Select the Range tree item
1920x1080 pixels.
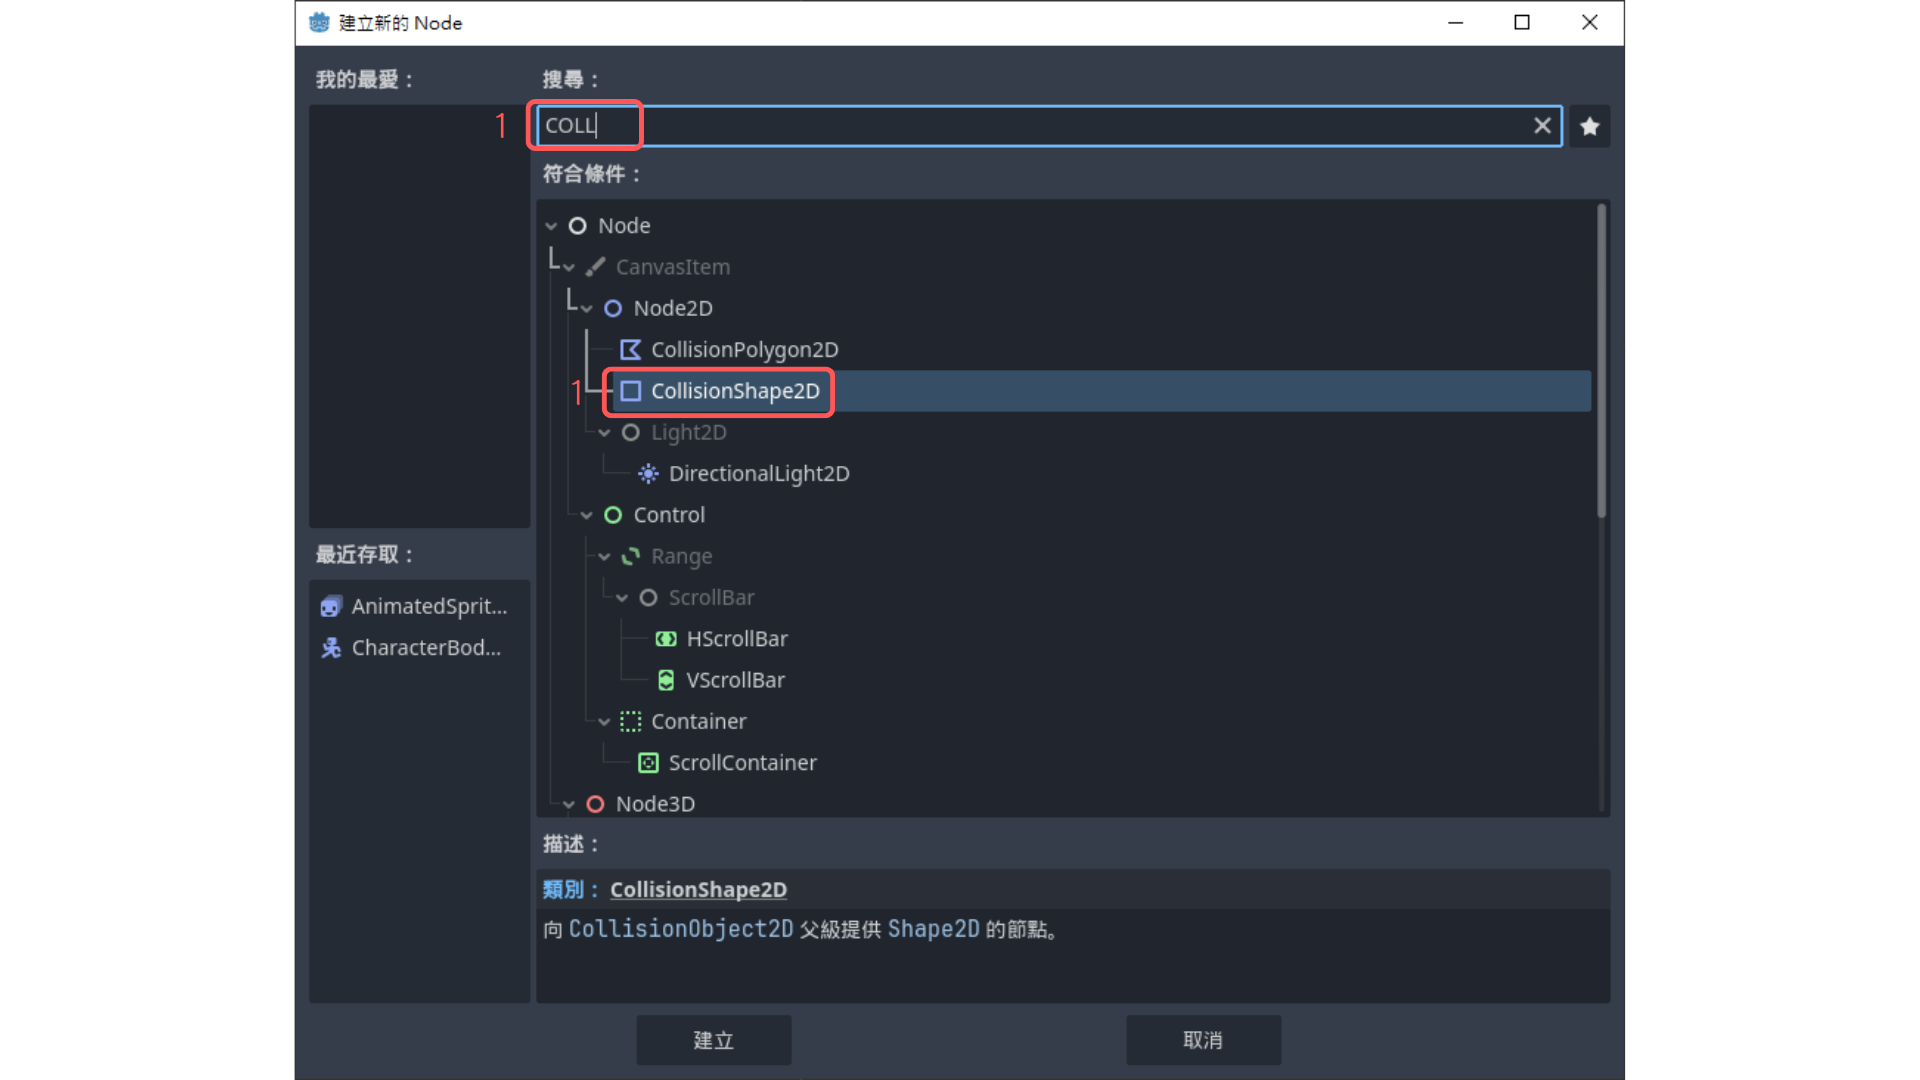[681, 556]
